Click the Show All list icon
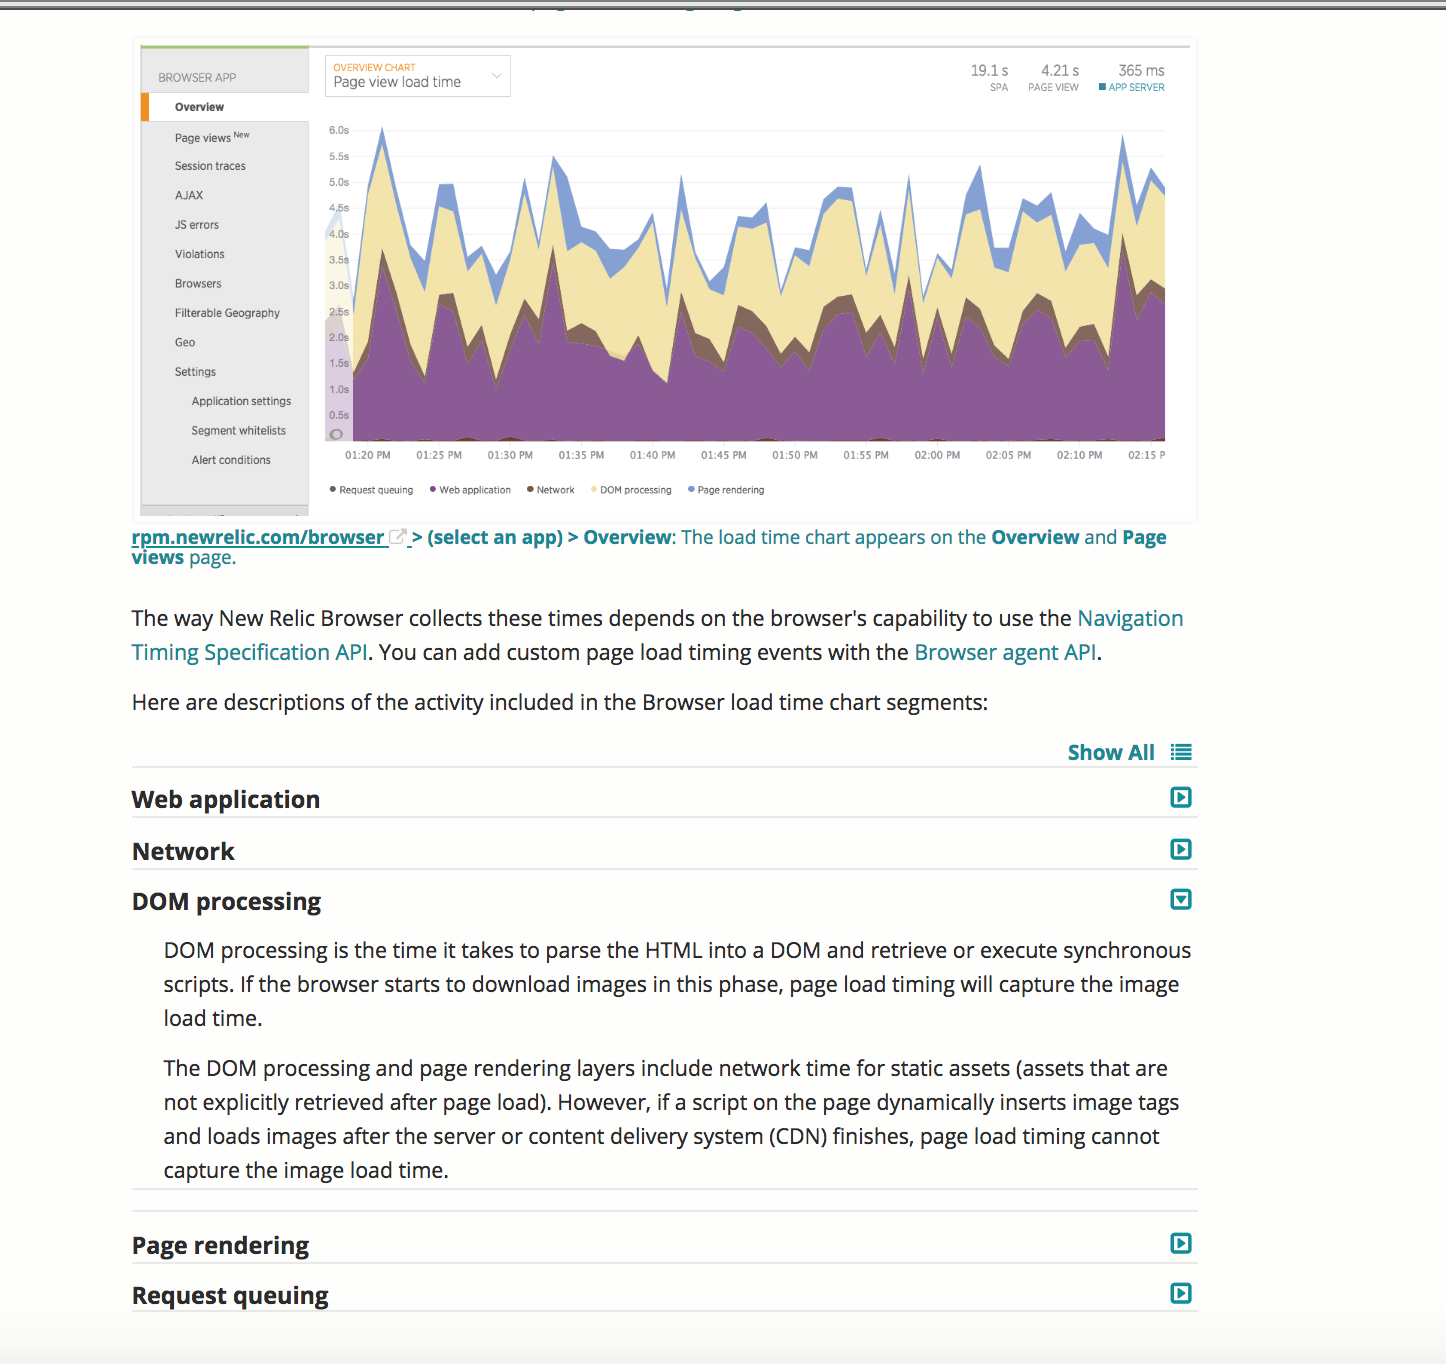 (1181, 751)
